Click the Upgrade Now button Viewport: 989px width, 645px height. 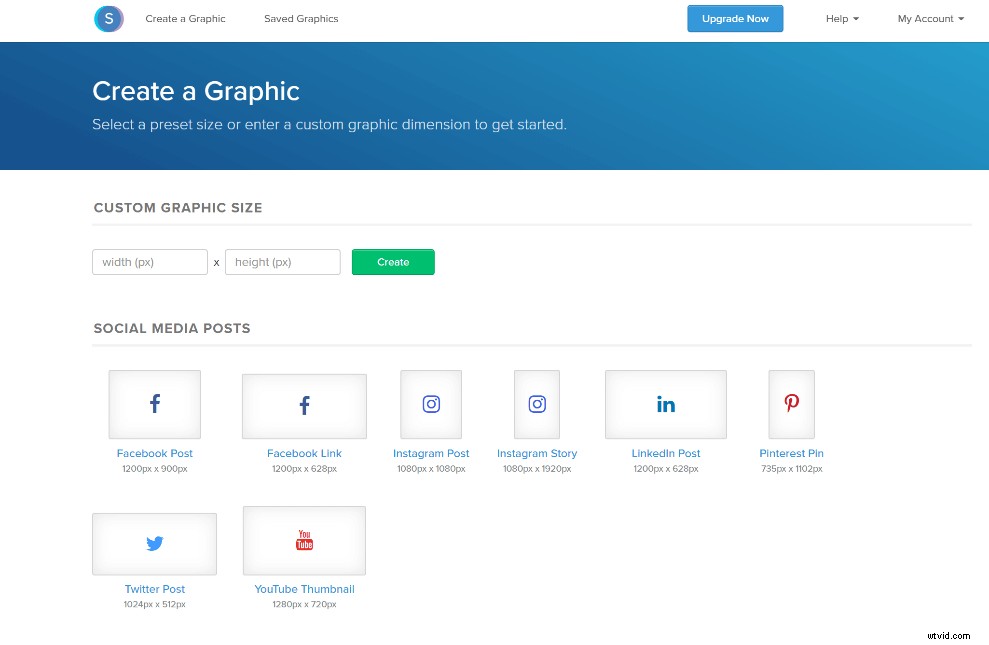pos(735,18)
